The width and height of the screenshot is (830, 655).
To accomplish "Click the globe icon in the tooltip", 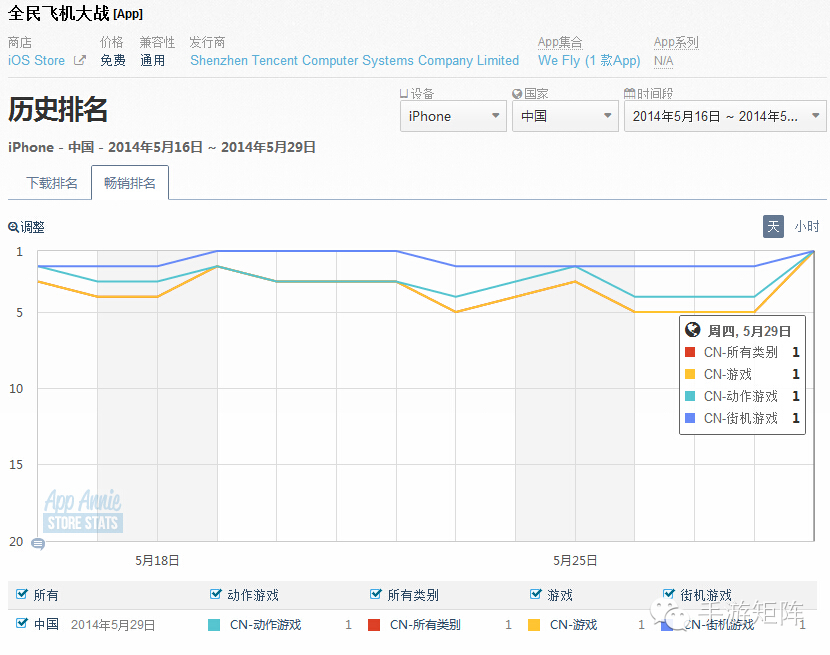I will coord(692,330).
